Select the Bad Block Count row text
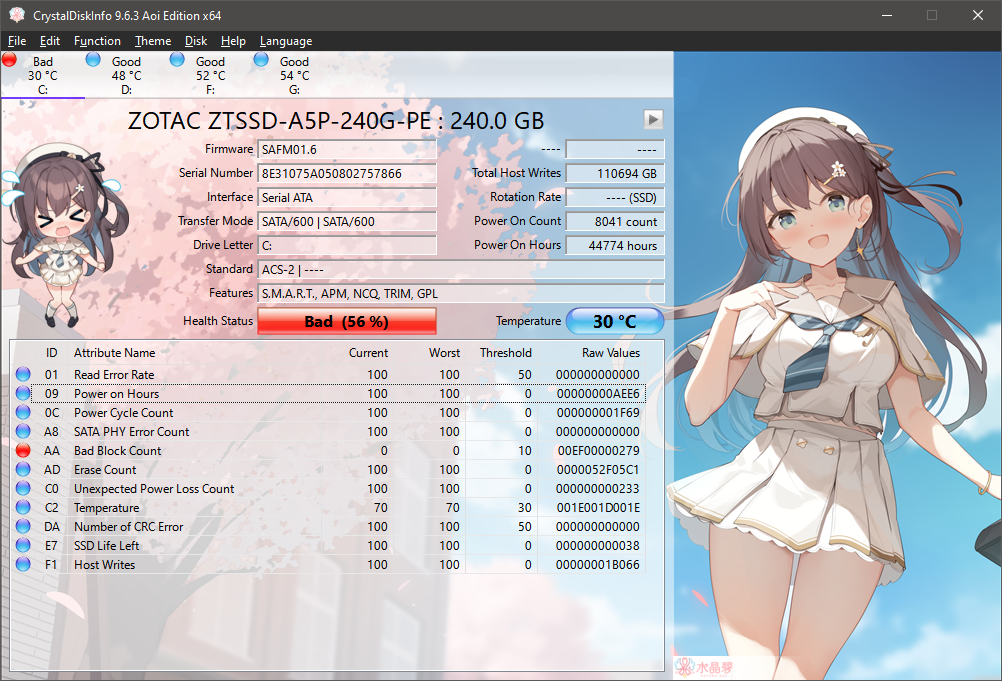The width and height of the screenshot is (1002, 681). (118, 450)
